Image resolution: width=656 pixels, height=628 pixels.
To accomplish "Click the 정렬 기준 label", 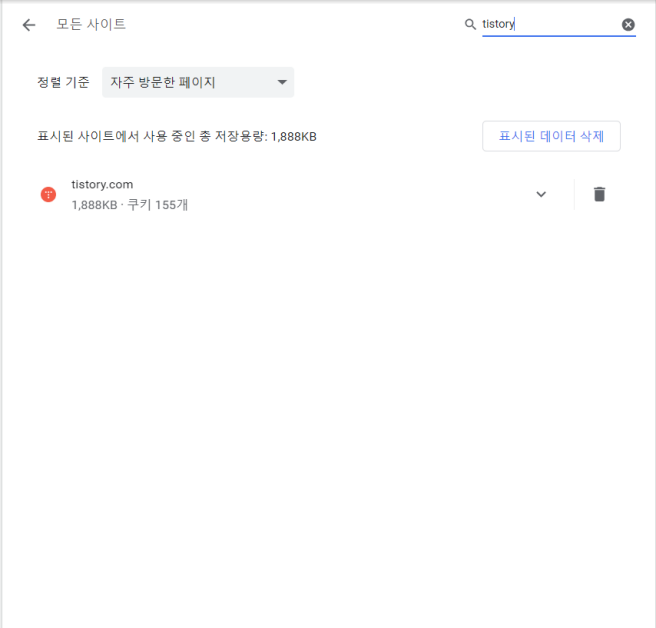I will pos(63,82).
